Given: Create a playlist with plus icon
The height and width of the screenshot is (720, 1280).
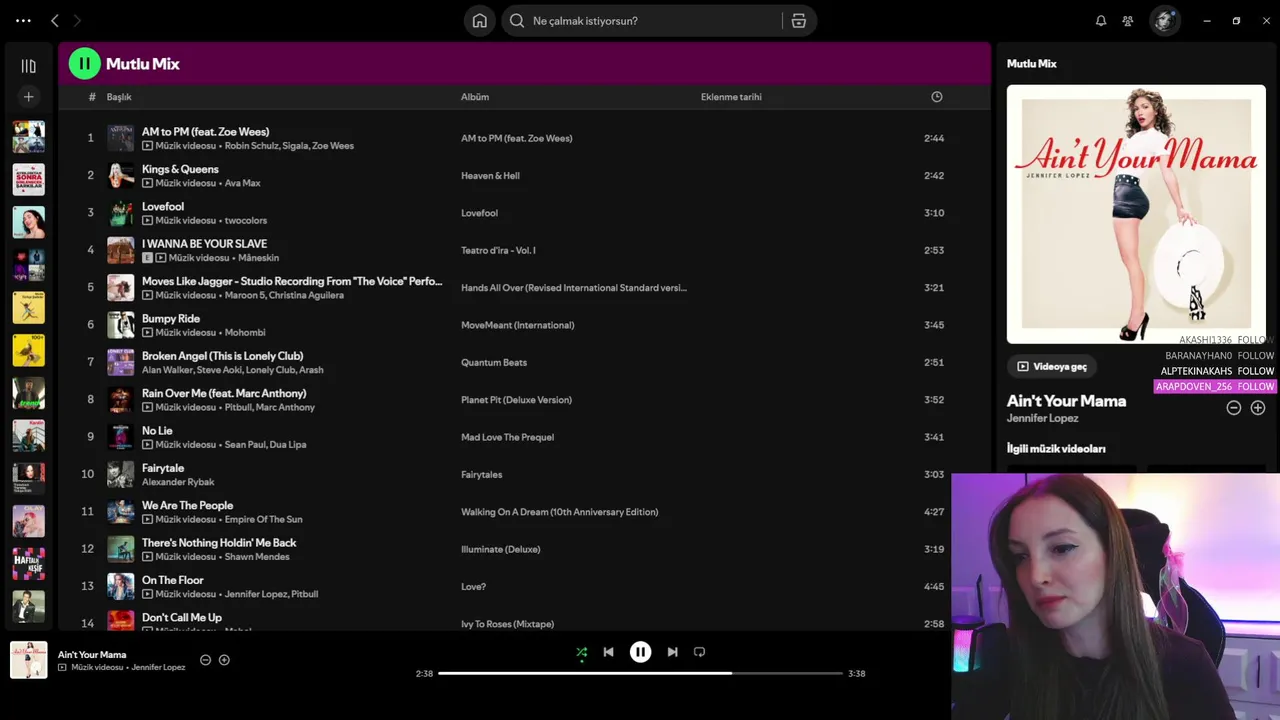Looking at the screenshot, I should (28, 97).
